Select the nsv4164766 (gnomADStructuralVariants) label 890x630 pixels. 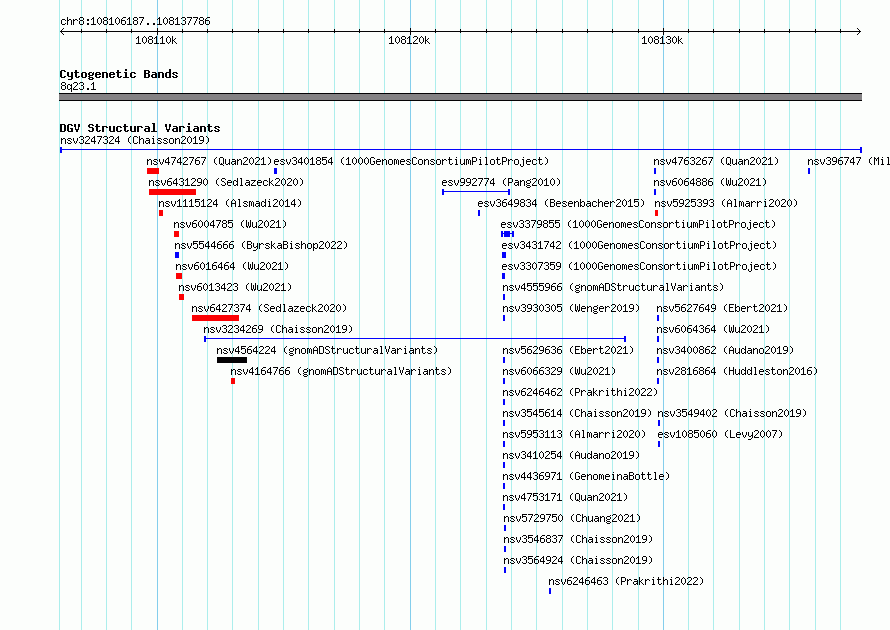click(341, 371)
